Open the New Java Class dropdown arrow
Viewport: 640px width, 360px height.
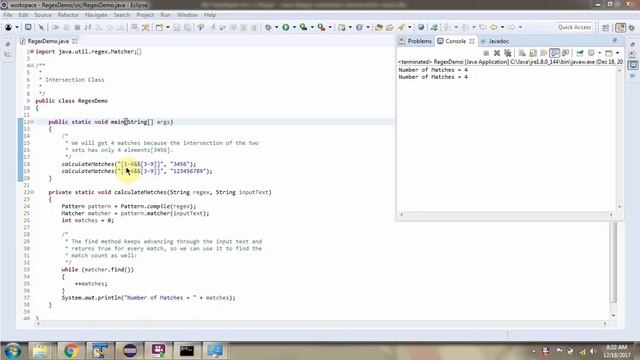(368, 27)
